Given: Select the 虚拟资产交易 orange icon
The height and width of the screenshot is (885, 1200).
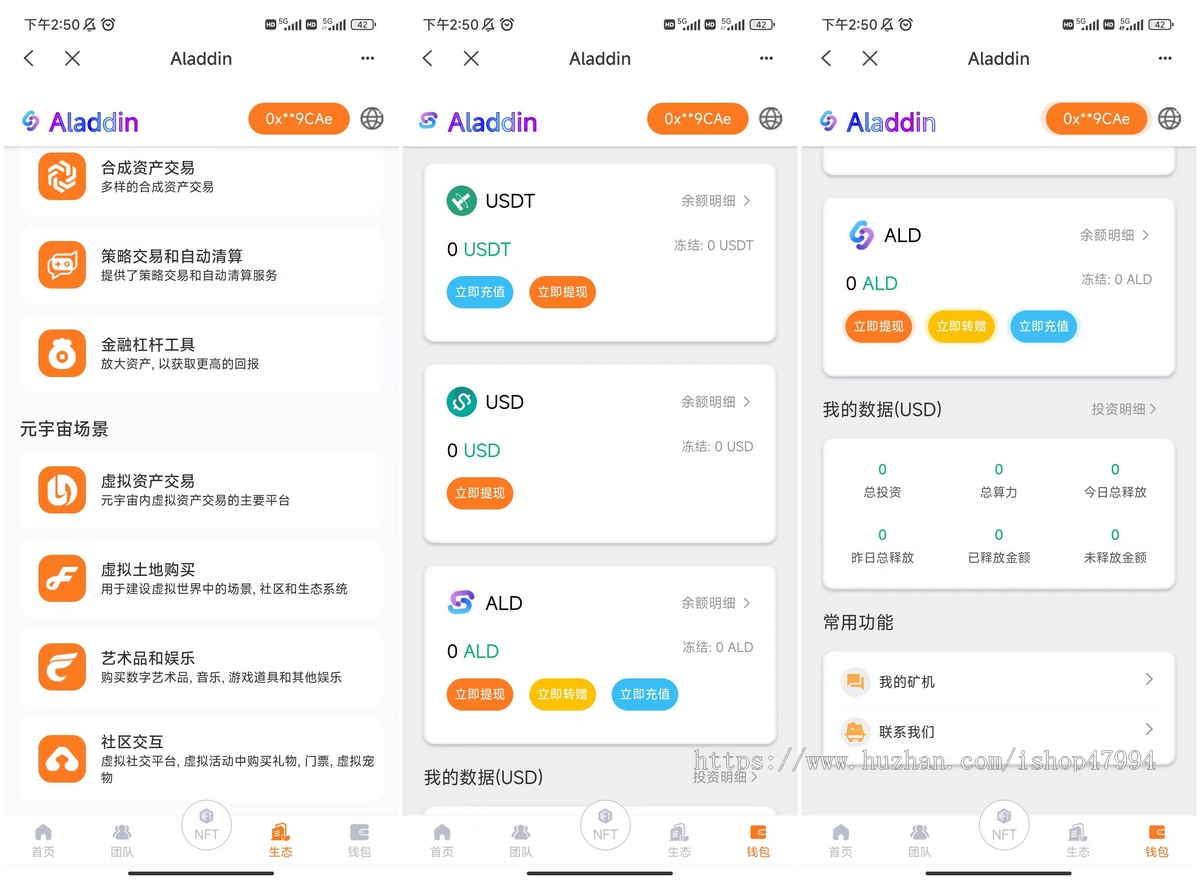Looking at the screenshot, I should coord(62,490).
